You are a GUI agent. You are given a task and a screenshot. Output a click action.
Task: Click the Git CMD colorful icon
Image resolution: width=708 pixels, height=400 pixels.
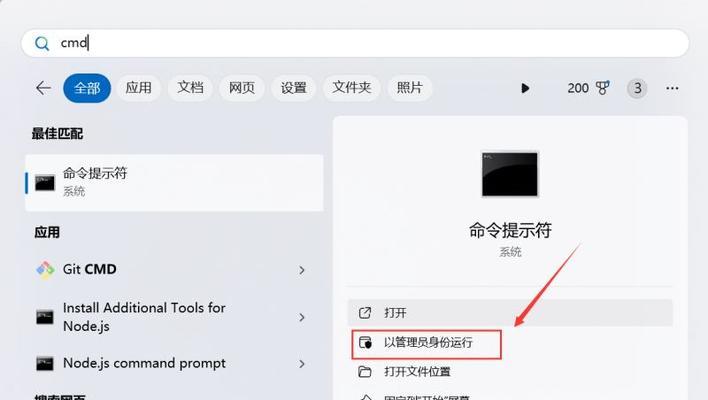click(x=45, y=270)
